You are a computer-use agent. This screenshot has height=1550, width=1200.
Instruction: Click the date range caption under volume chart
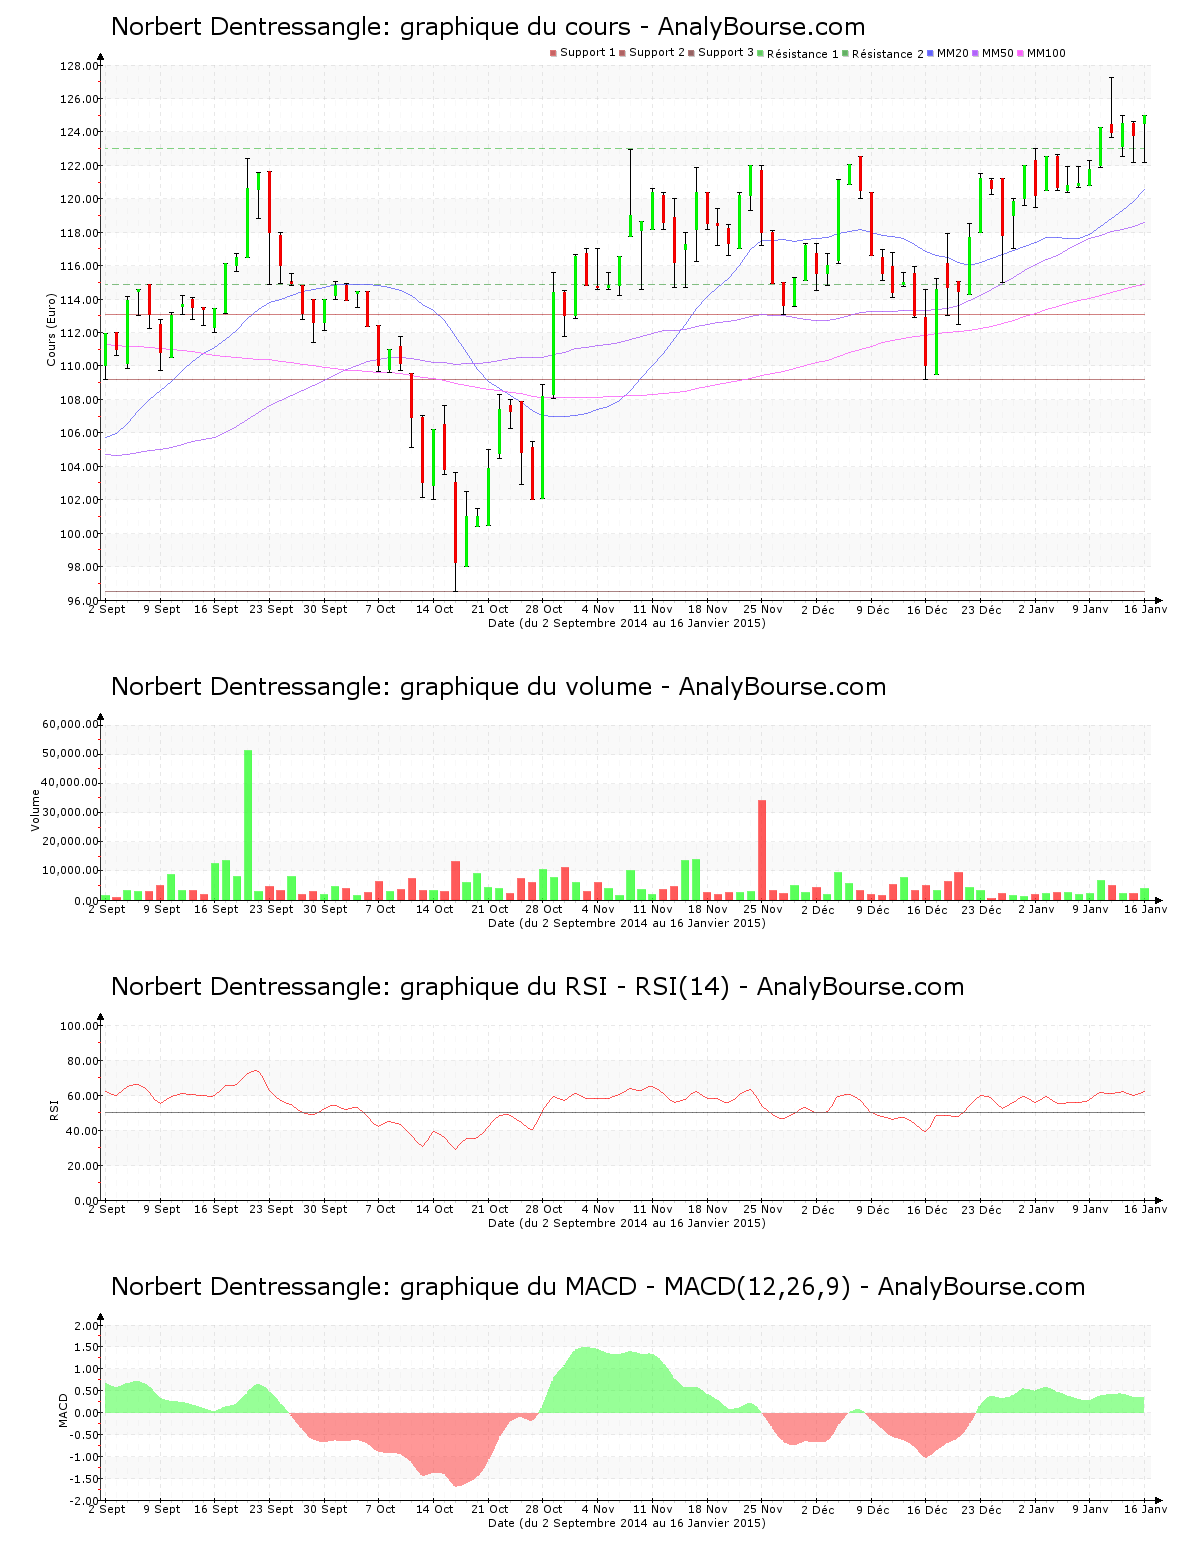click(627, 923)
